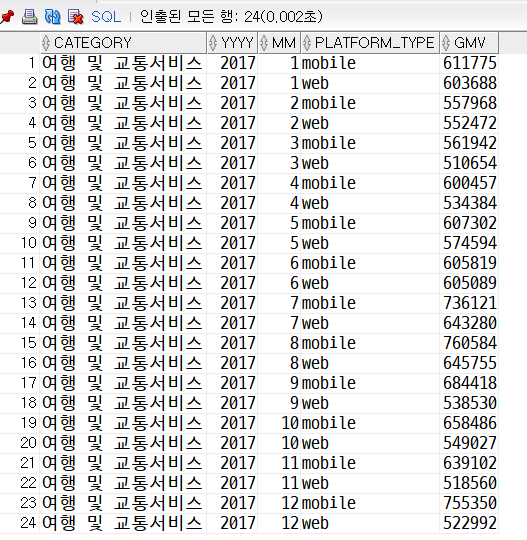Click the 'web' cell in row 16
Viewport: 527px width, 540px height.
(x=370, y=363)
